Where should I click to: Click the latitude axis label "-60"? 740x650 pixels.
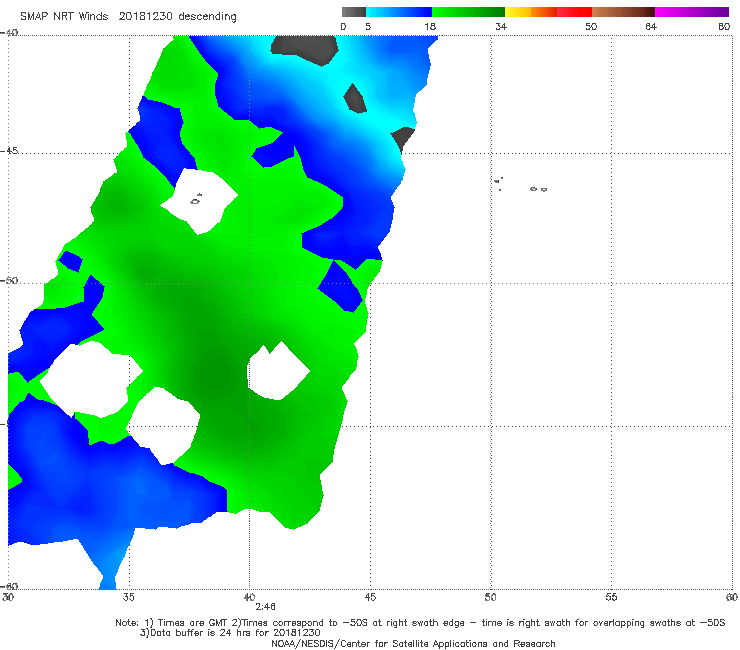tap(9, 586)
